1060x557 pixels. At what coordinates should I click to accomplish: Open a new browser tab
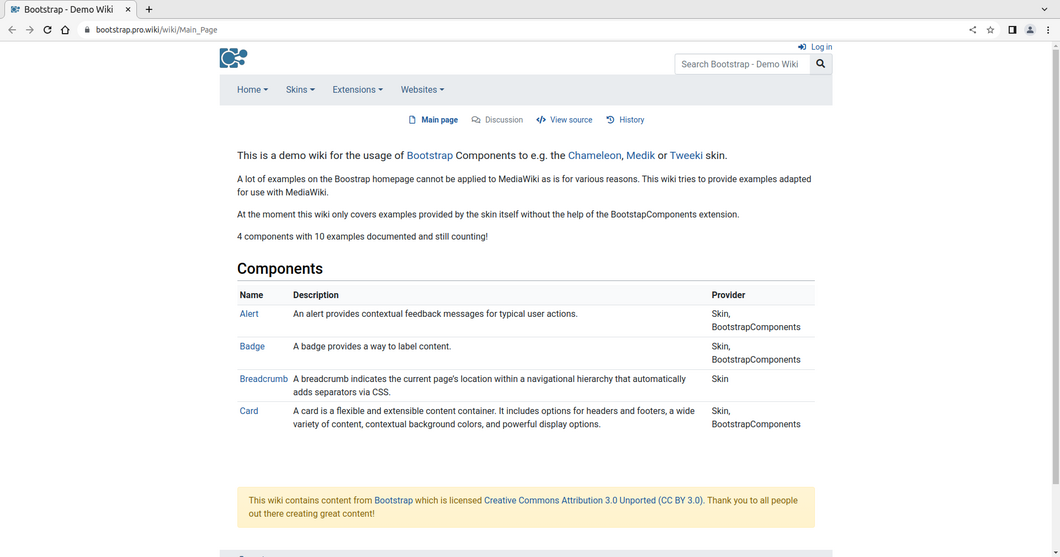tap(149, 9)
